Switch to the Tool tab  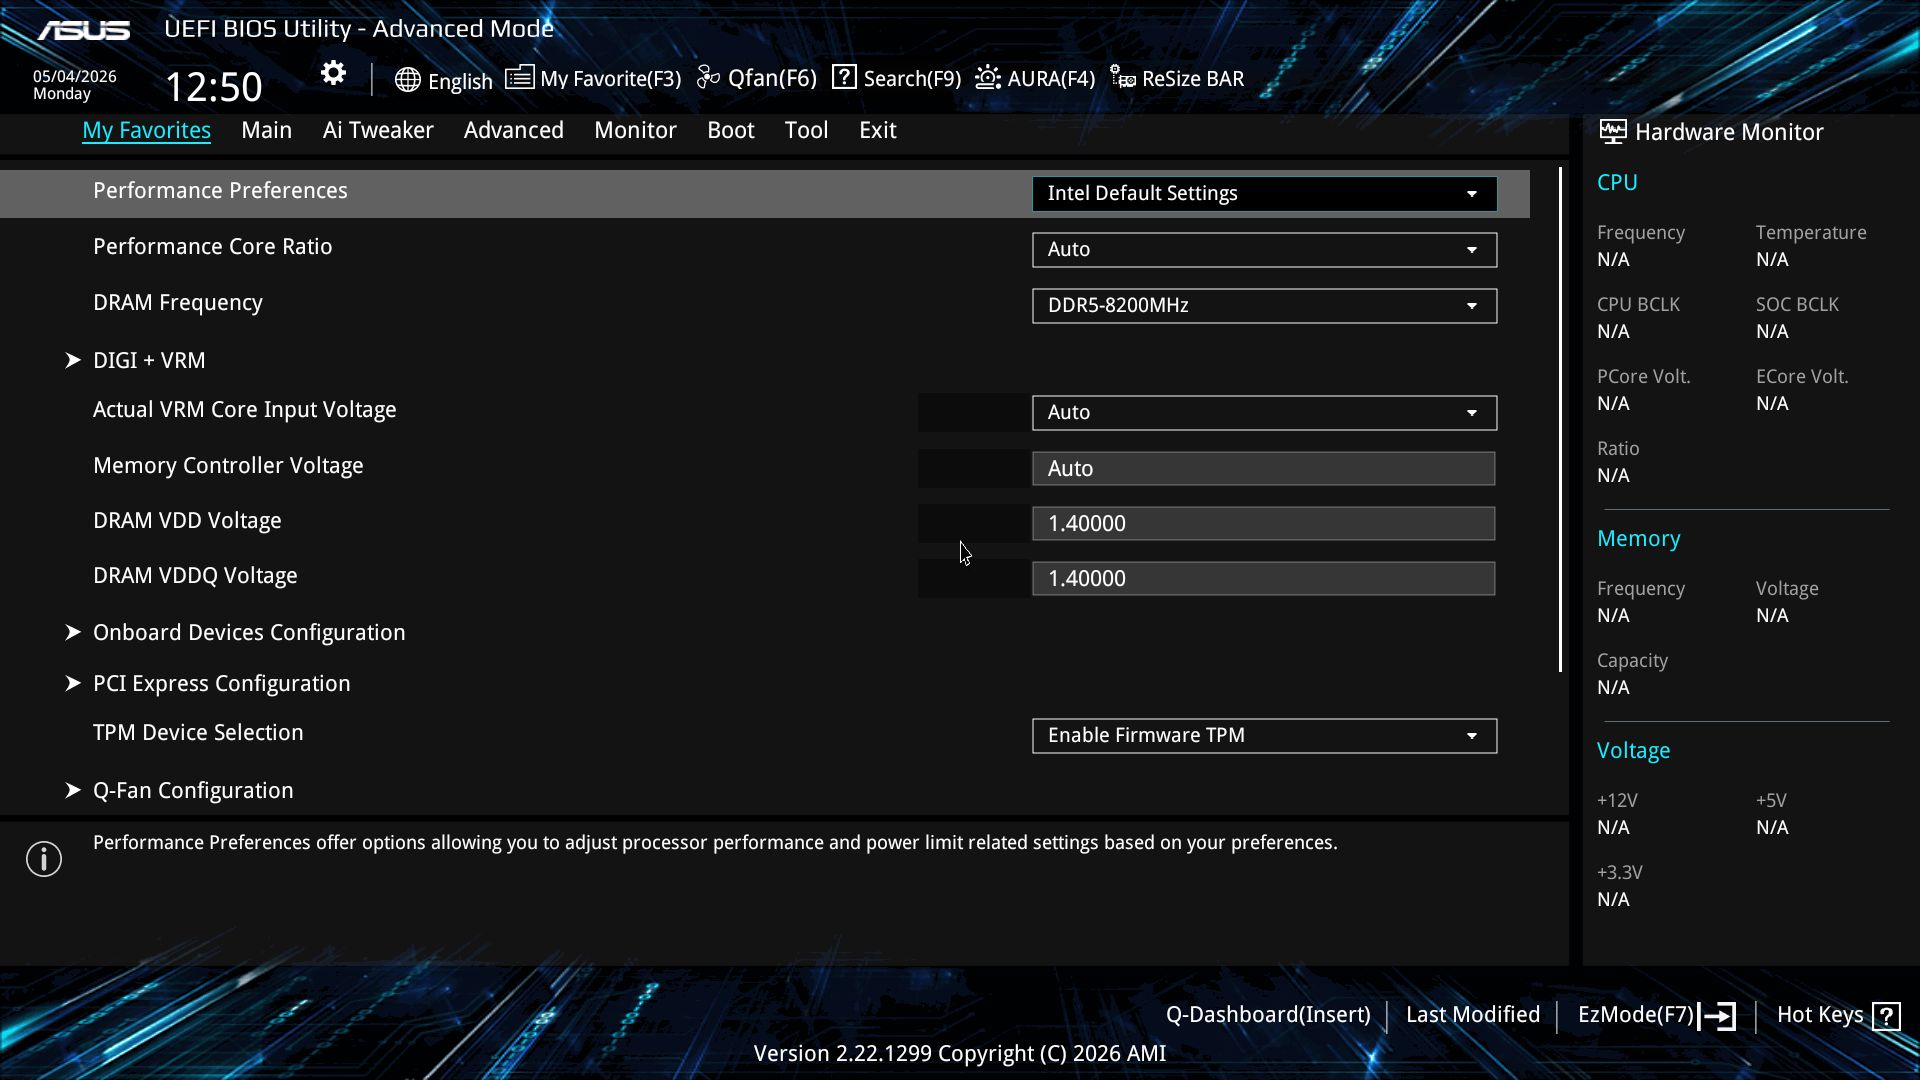pyautogui.click(x=806, y=130)
